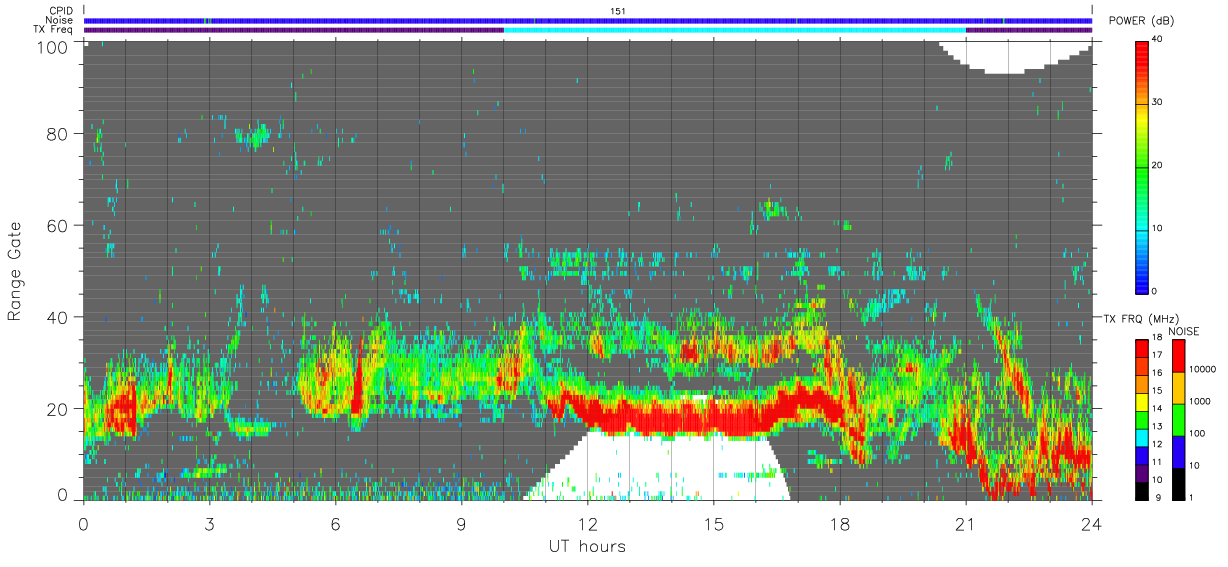Click the 10 label on power color bar
The height and width of the screenshot is (567, 1228).
coord(1158,229)
